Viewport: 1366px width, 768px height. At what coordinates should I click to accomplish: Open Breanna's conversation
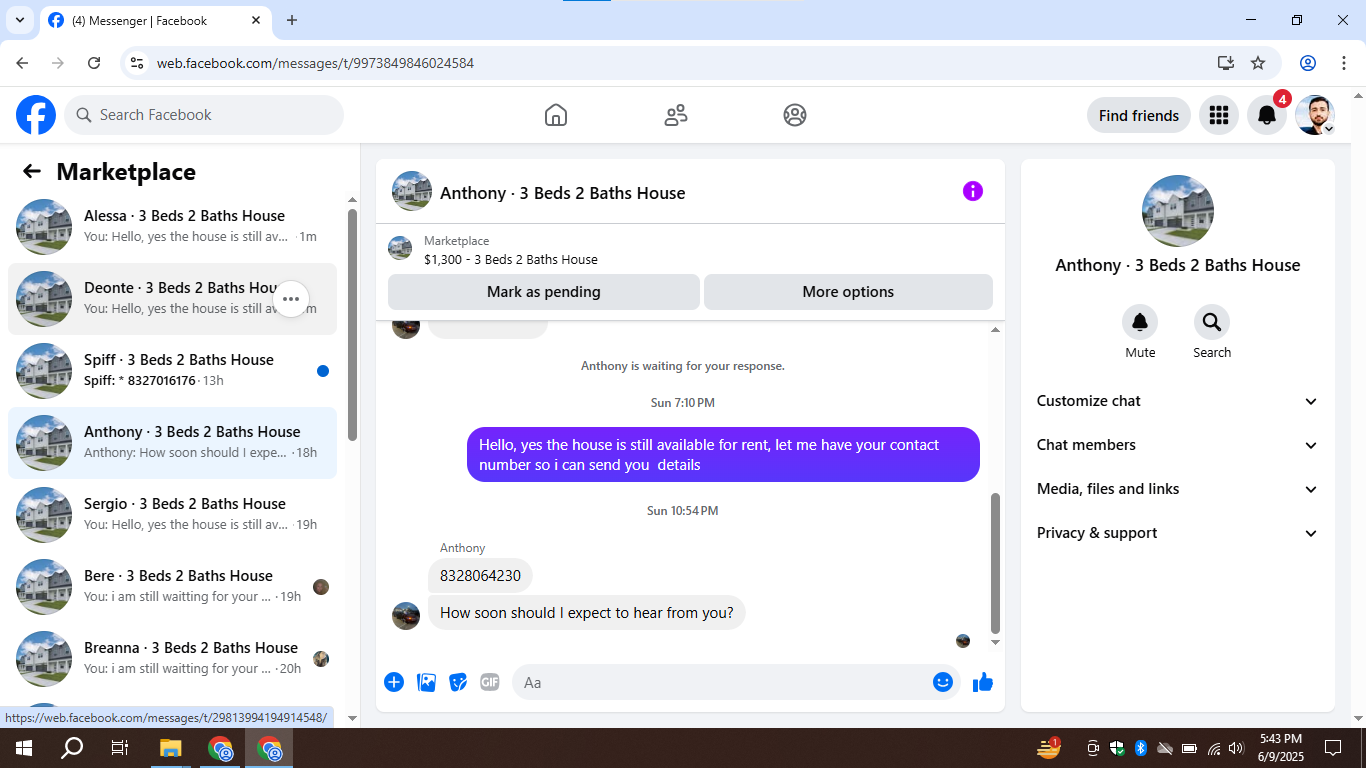[172, 659]
